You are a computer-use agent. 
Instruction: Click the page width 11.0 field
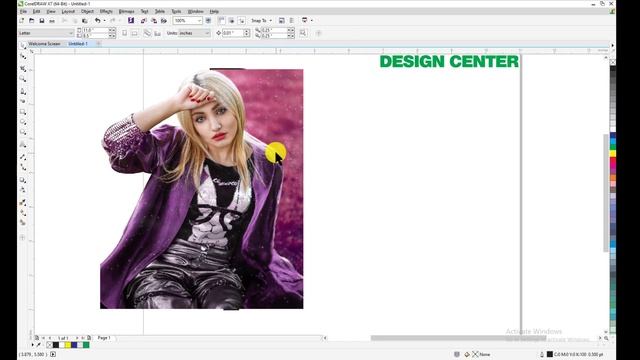click(x=96, y=30)
